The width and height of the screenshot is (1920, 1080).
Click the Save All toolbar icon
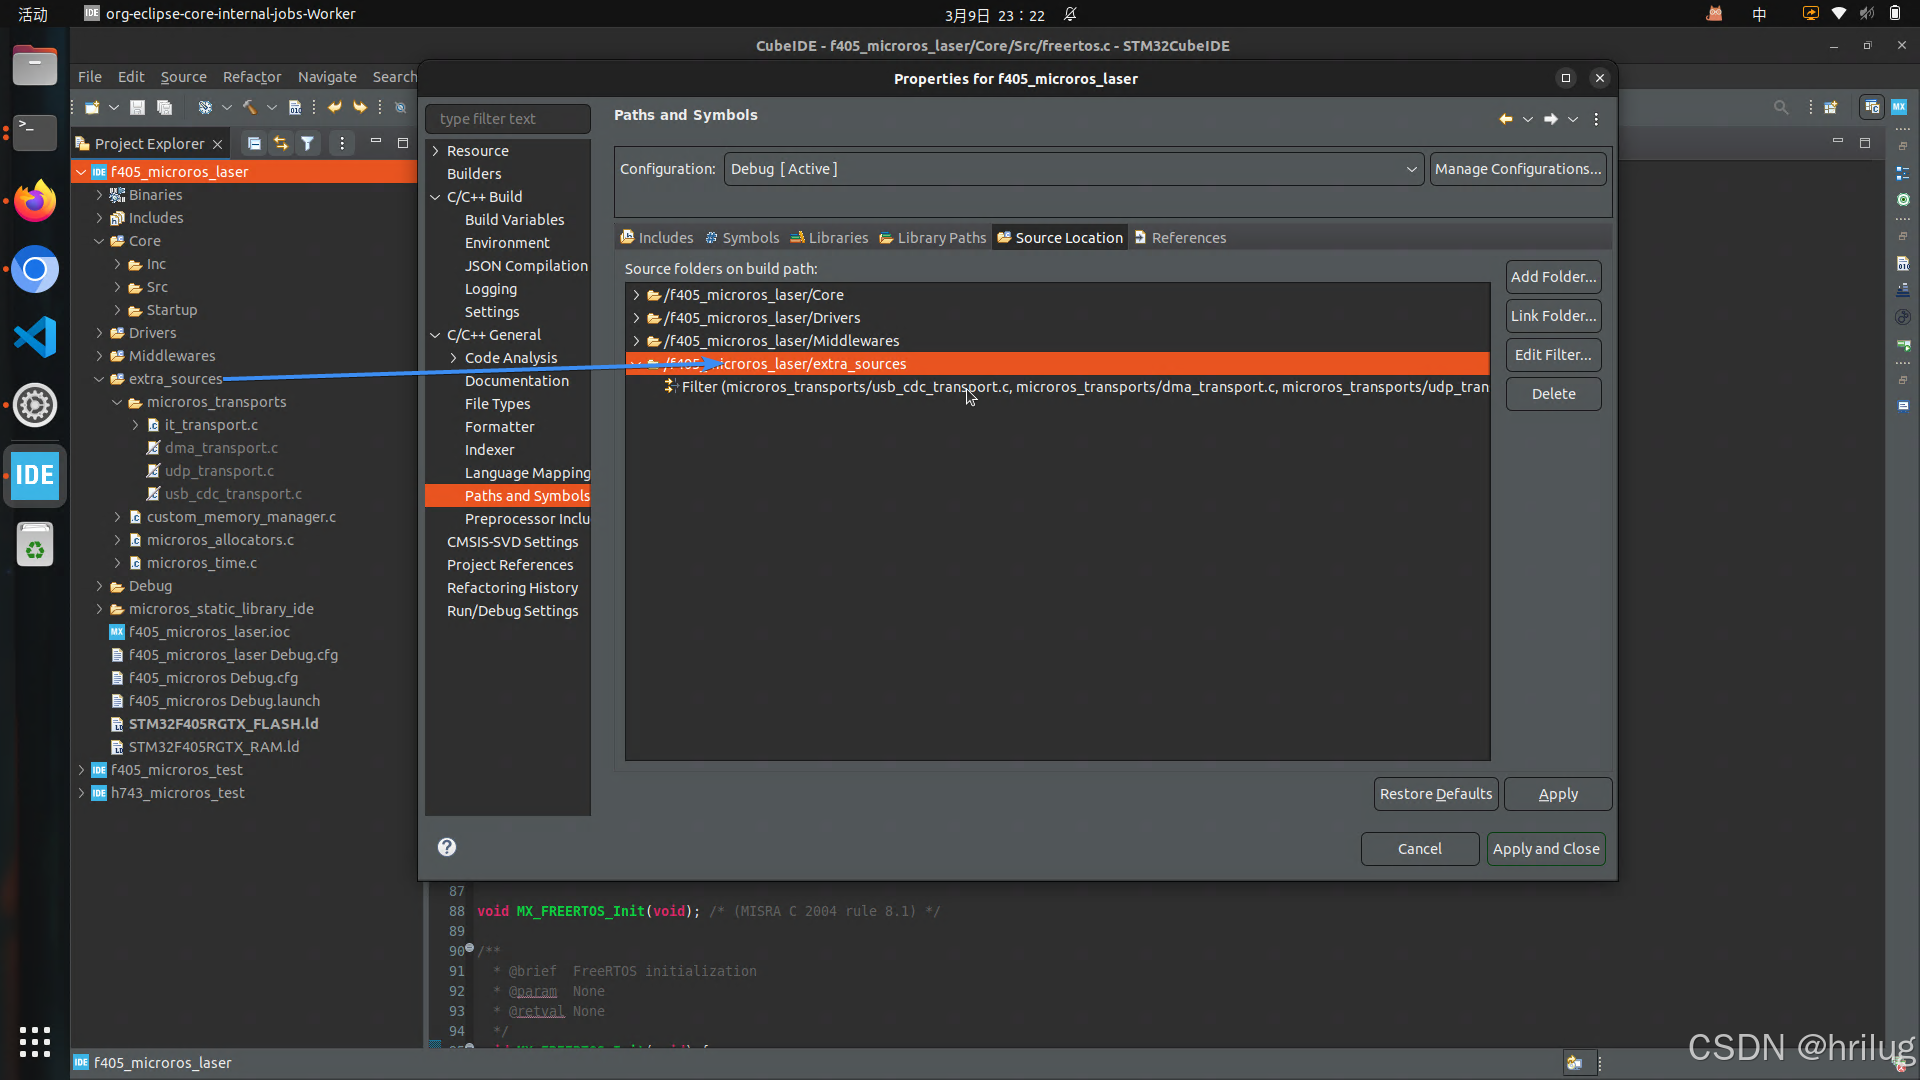pos(164,107)
